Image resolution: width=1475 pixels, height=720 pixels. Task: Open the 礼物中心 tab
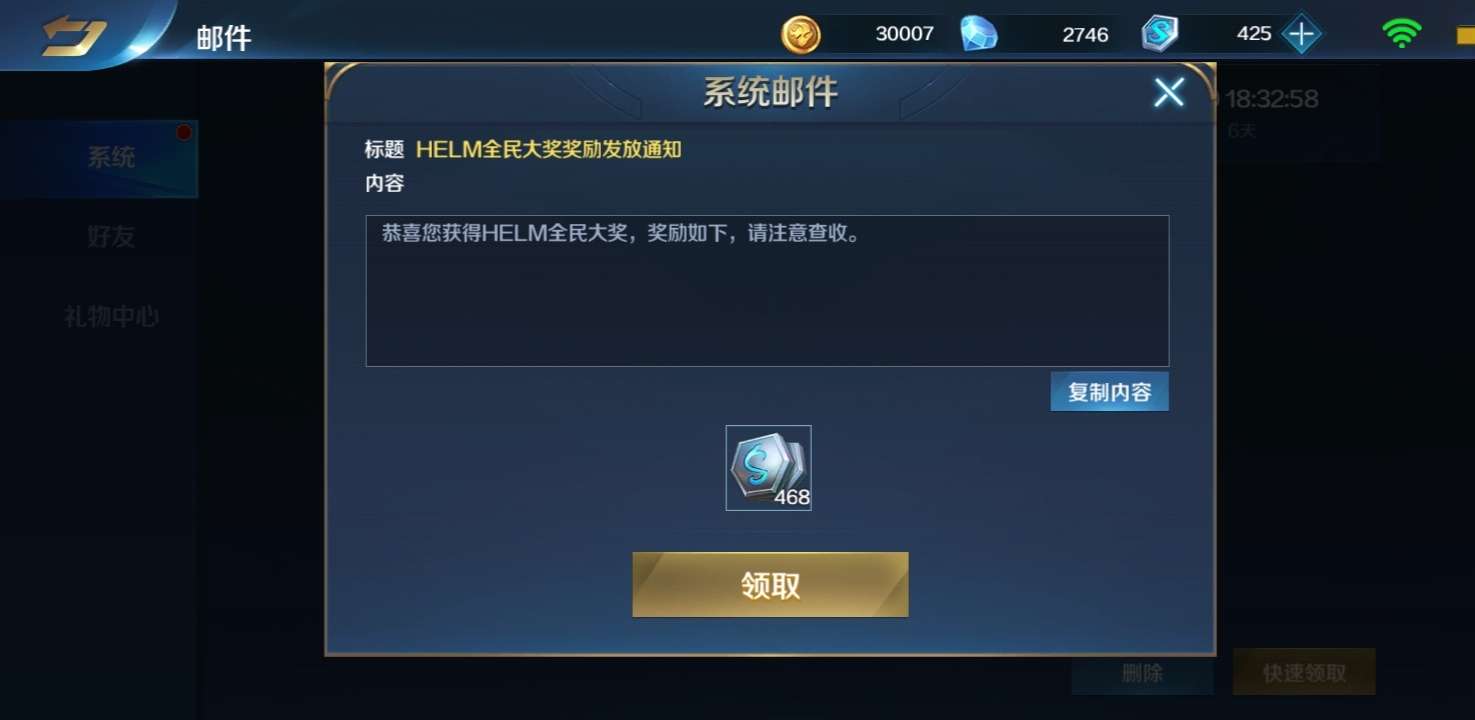pos(111,317)
